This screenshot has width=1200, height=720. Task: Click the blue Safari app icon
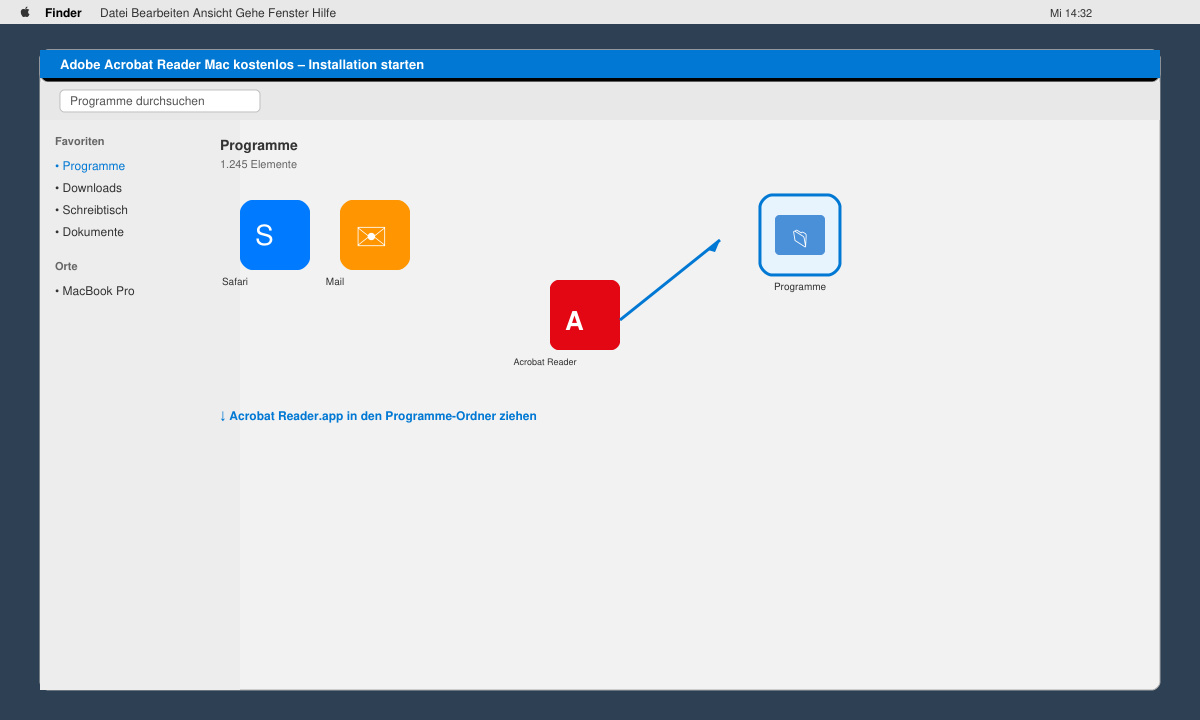point(275,235)
